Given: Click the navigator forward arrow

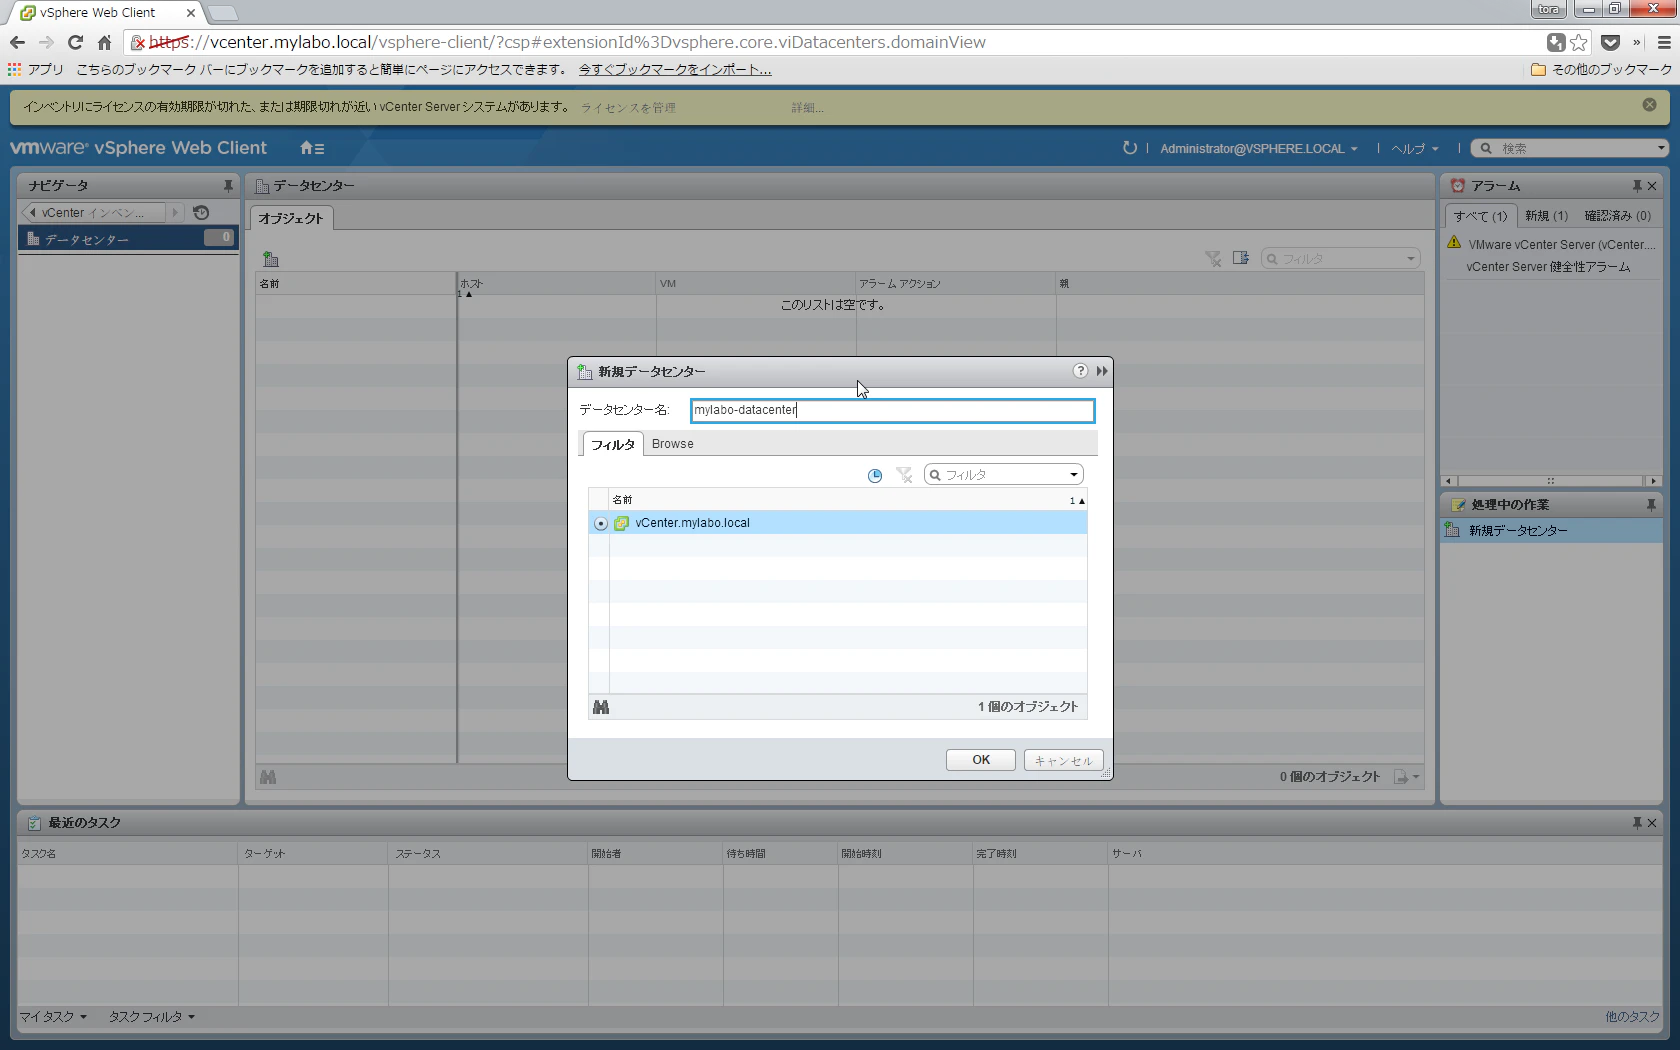Looking at the screenshot, I should (175, 213).
